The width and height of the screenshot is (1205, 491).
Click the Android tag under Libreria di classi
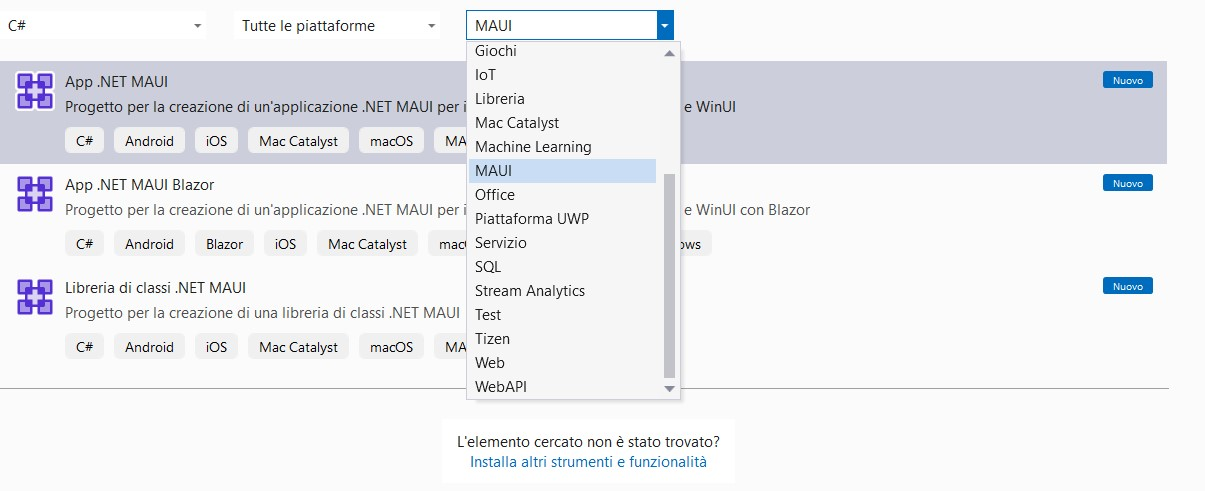149,347
